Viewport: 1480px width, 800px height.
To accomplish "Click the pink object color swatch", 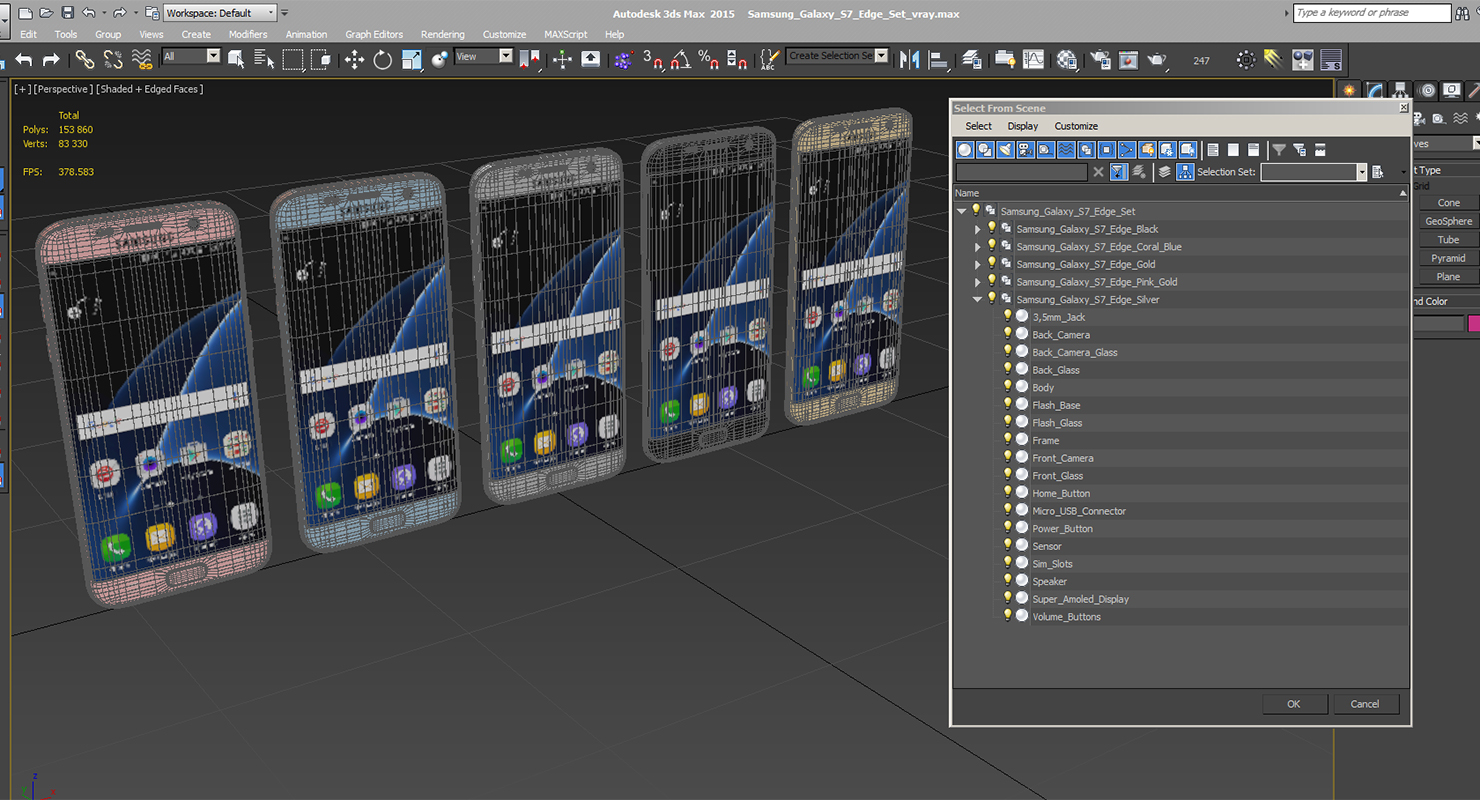I will coord(1474,323).
